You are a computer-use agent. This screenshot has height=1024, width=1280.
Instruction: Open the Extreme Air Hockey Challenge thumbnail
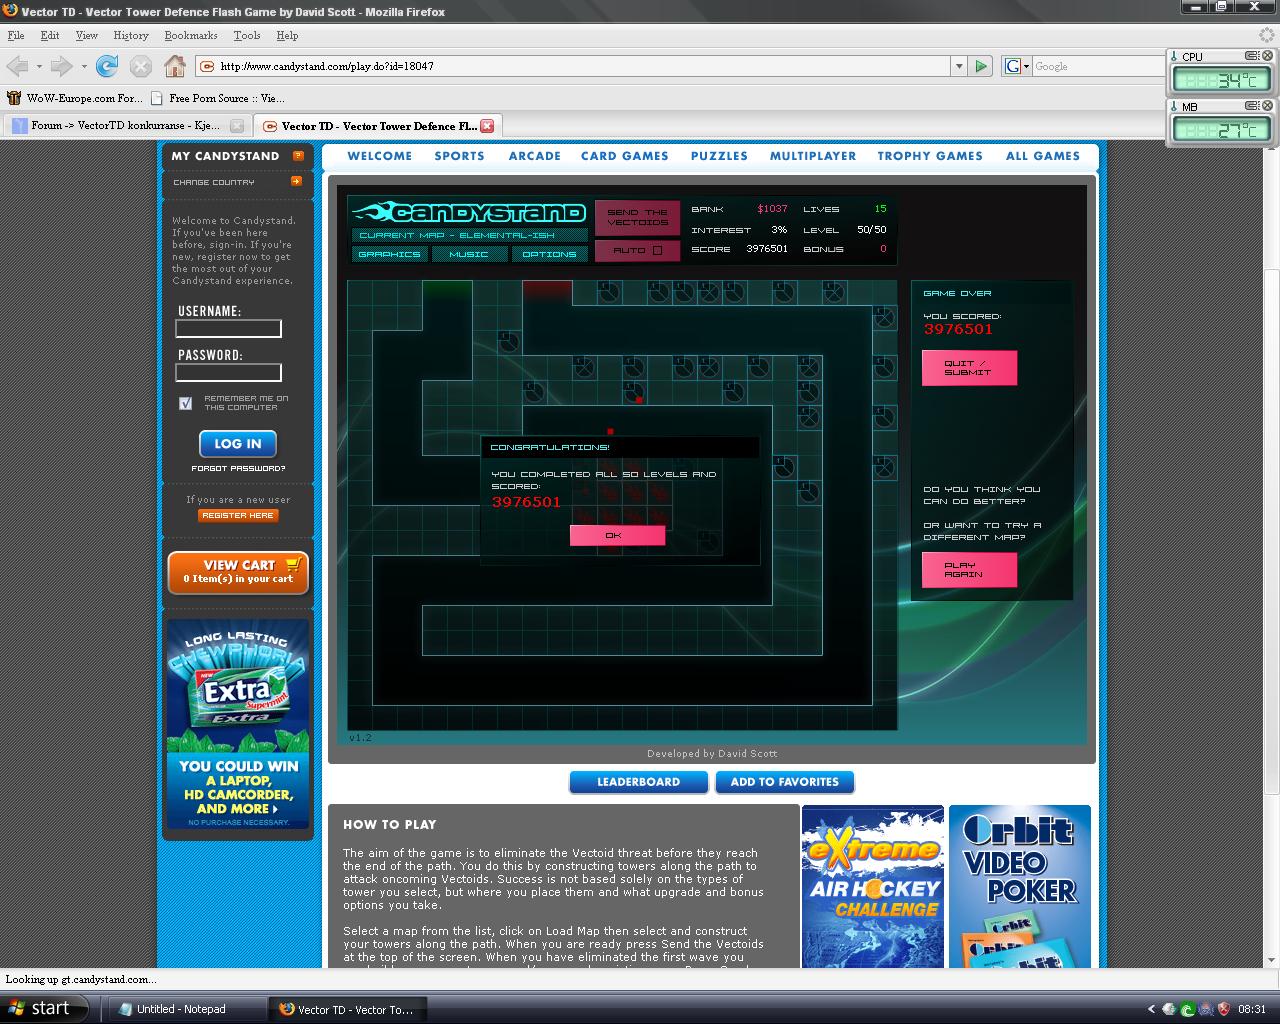coord(873,887)
